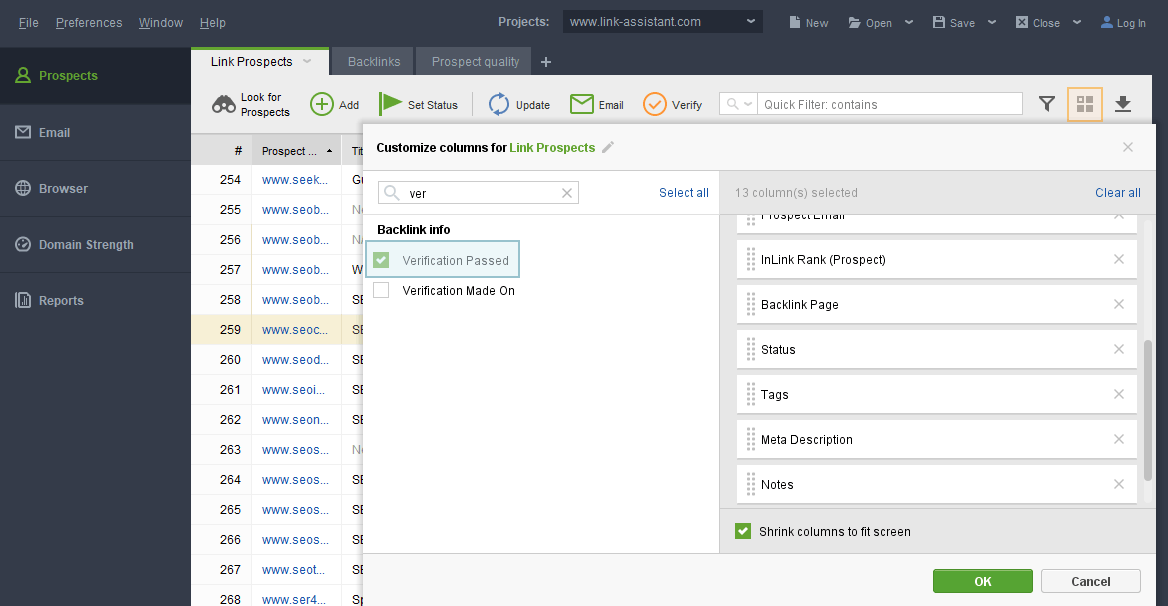The height and width of the screenshot is (606, 1168).
Task: Click OK to apply columns
Action: tap(983, 581)
